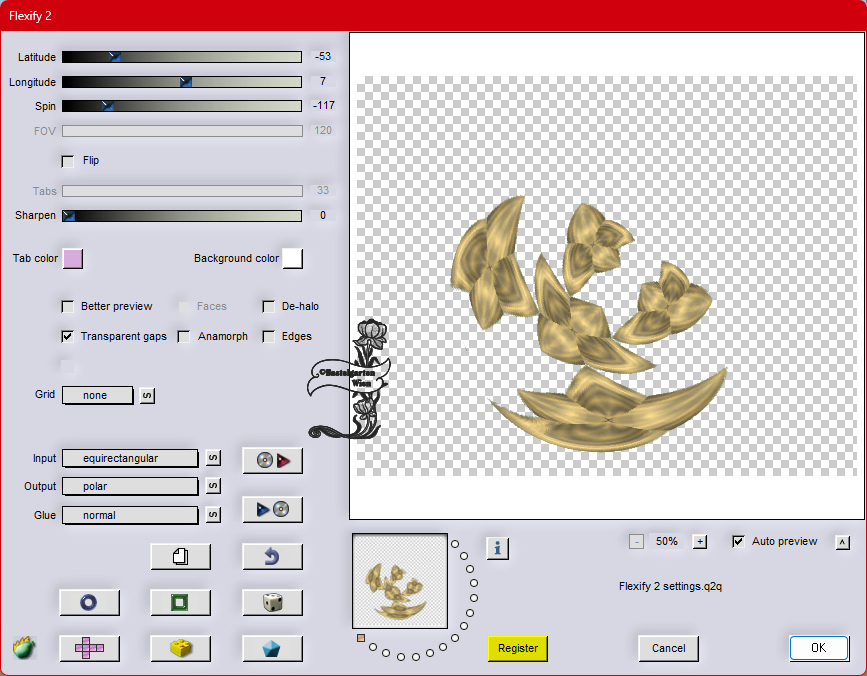Open the Output polar dropdown

tap(130, 486)
